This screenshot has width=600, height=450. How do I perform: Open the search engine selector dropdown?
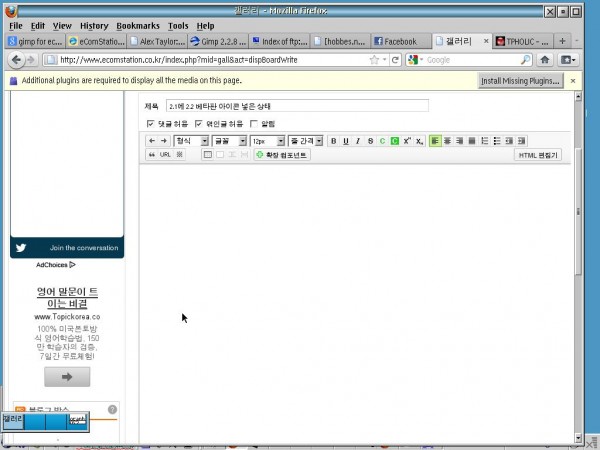point(416,60)
